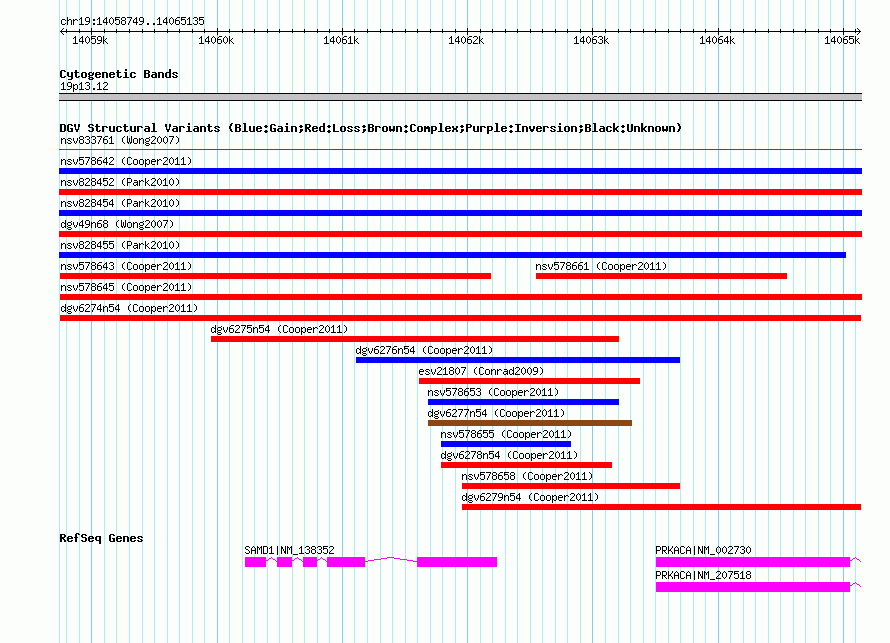Click the nsv828452 (Park2010) label
890x643 pixels.
[x=120, y=182]
